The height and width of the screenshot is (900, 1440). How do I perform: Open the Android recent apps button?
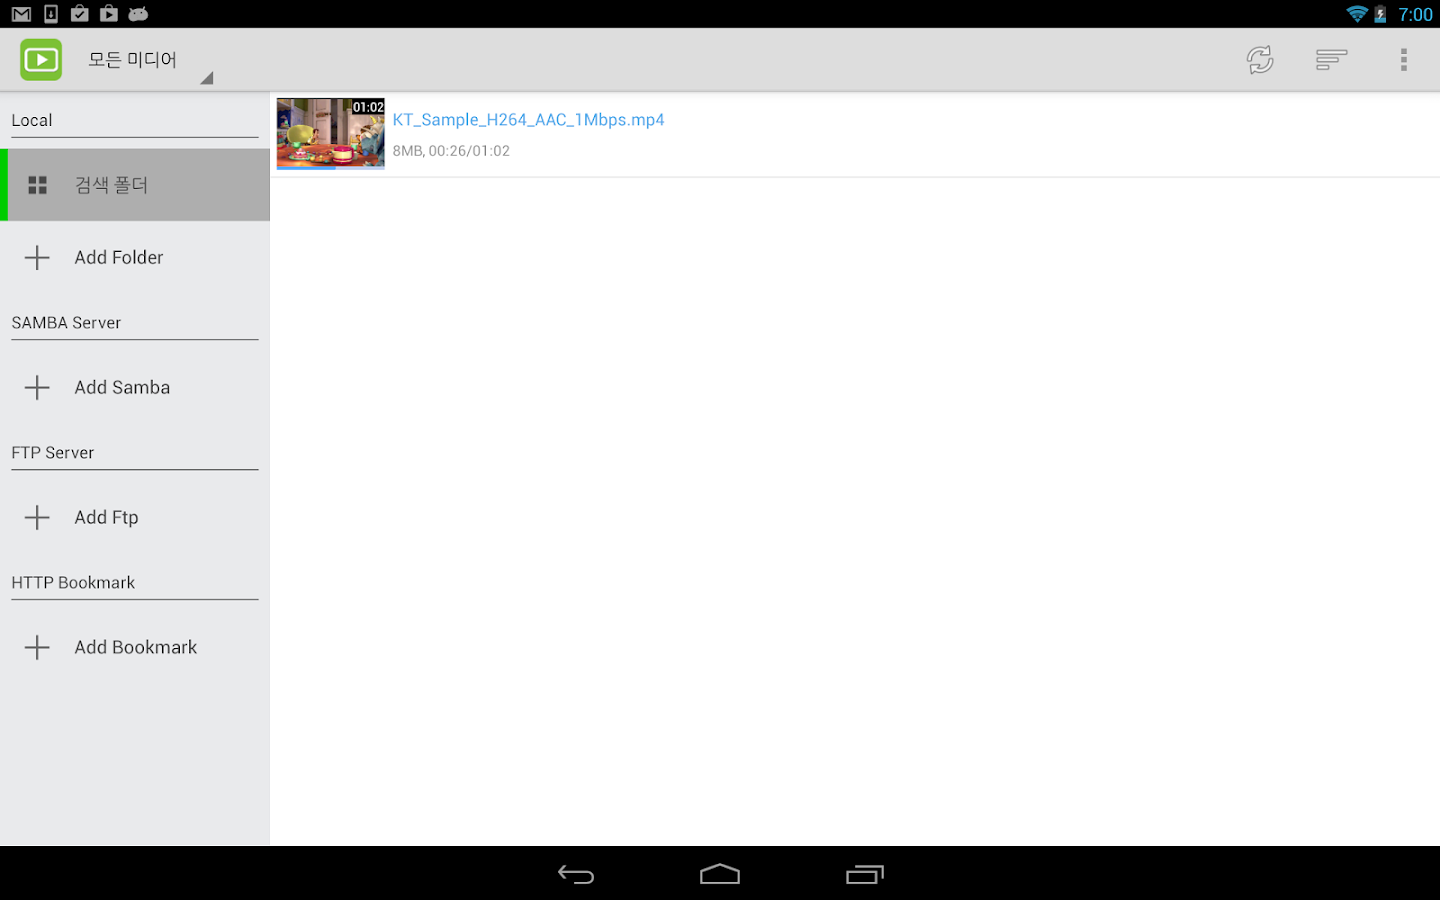coord(865,874)
